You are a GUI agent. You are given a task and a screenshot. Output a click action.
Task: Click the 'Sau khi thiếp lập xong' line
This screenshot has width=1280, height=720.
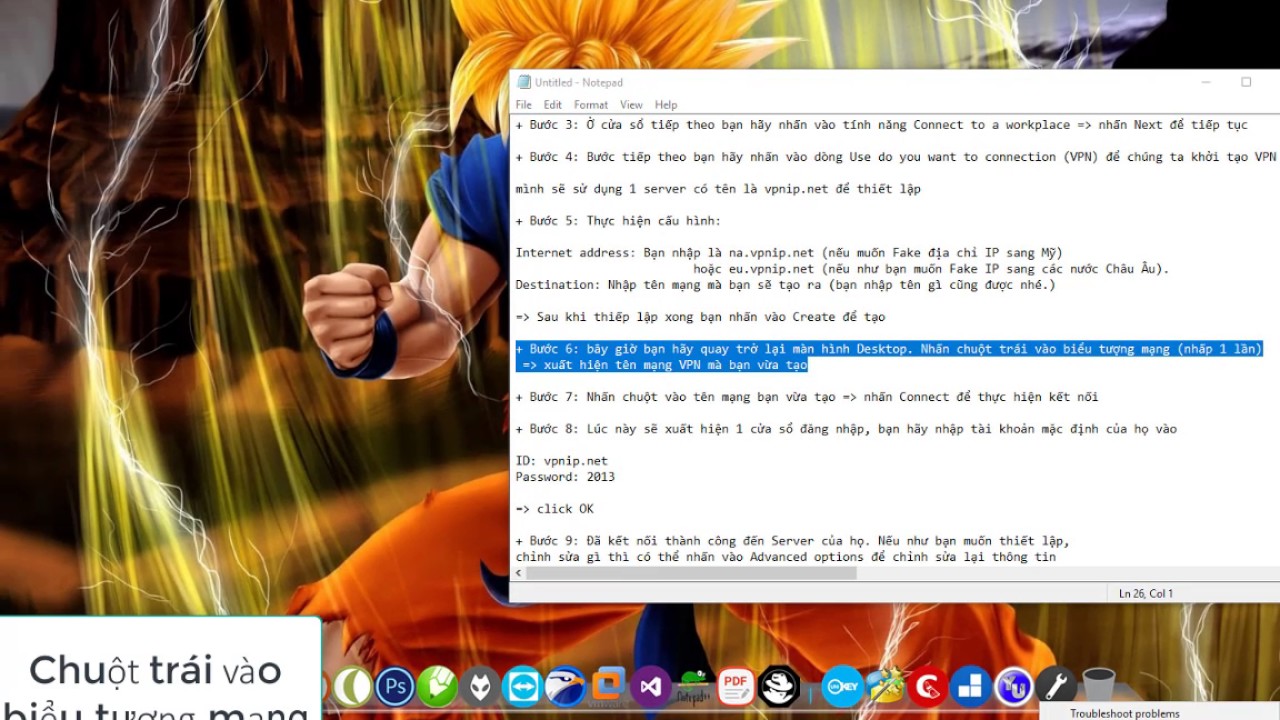pyautogui.click(x=700, y=317)
